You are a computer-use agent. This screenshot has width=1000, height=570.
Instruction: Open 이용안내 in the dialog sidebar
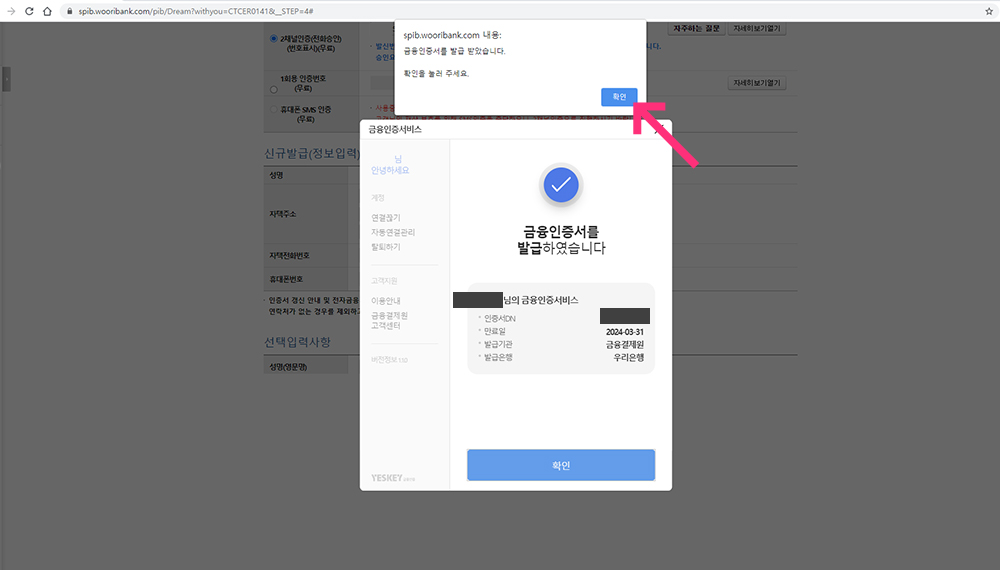coord(386,301)
